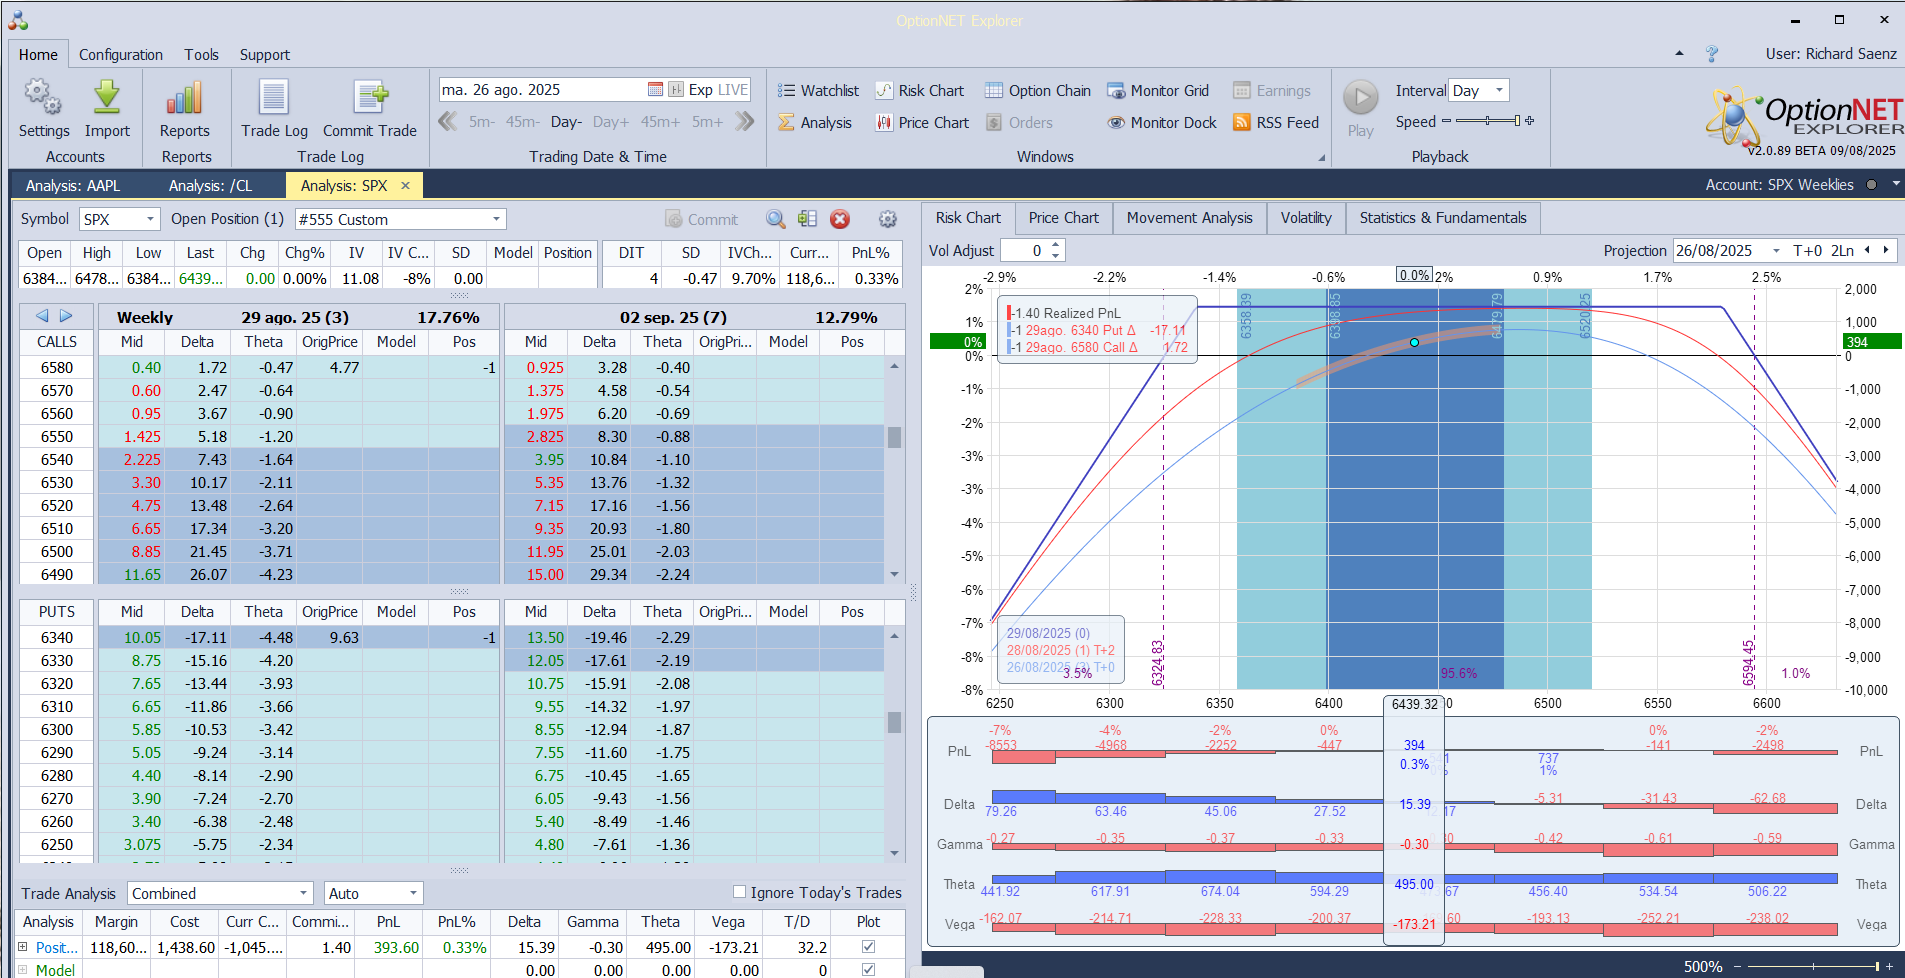The height and width of the screenshot is (978, 1905).
Task: Expand the Position analysis row
Action: 23,946
